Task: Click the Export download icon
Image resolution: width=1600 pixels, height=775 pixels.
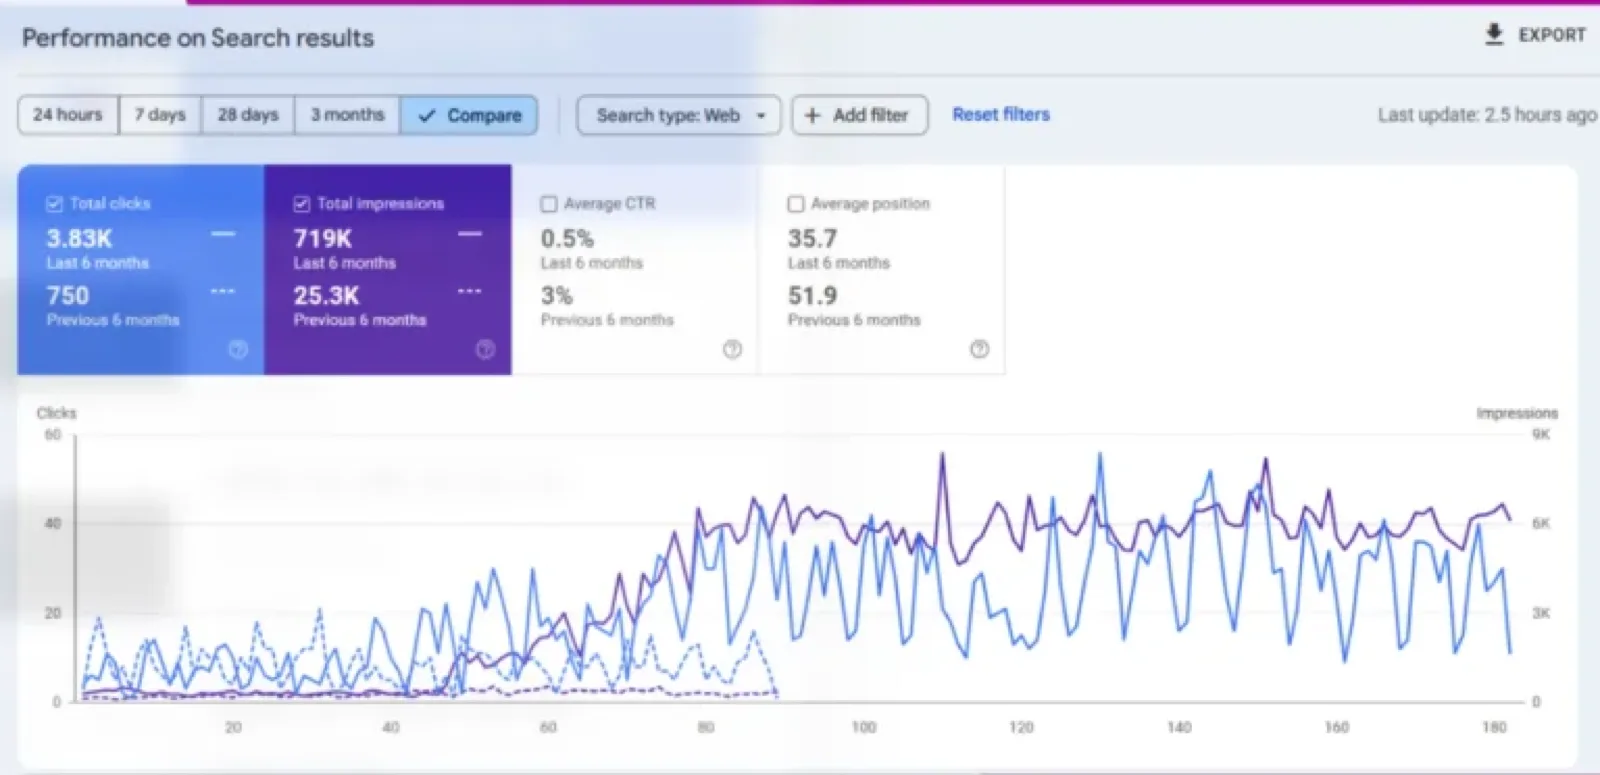Action: click(x=1494, y=35)
